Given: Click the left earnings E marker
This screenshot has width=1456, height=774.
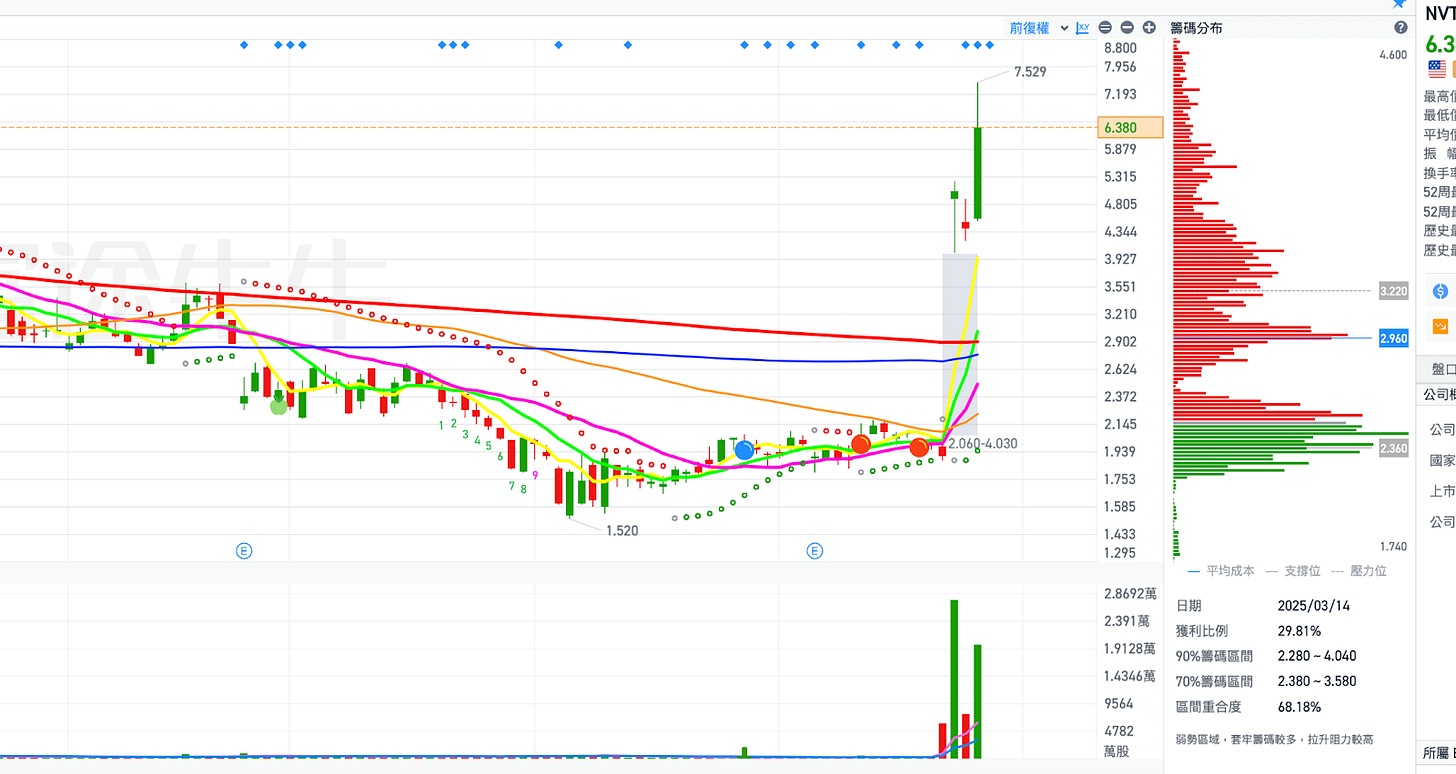Looking at the screenshot, I should coord(243,550).
